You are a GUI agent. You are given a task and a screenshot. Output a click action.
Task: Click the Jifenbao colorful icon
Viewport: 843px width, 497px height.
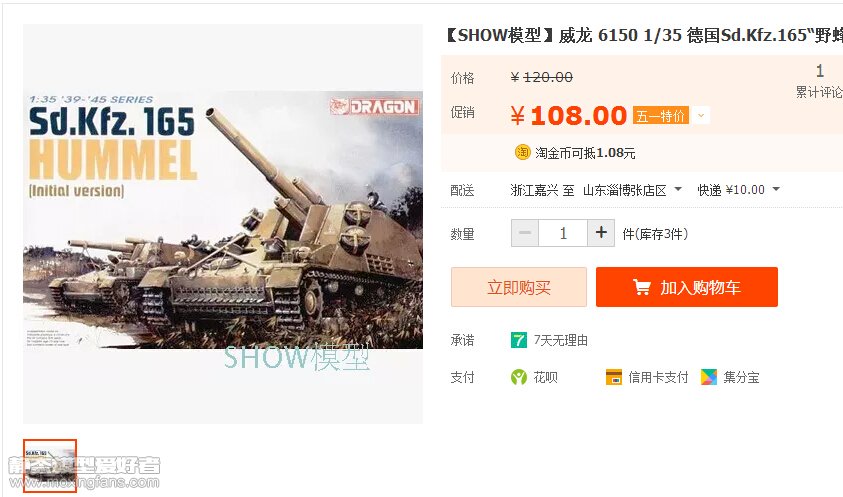709,377
